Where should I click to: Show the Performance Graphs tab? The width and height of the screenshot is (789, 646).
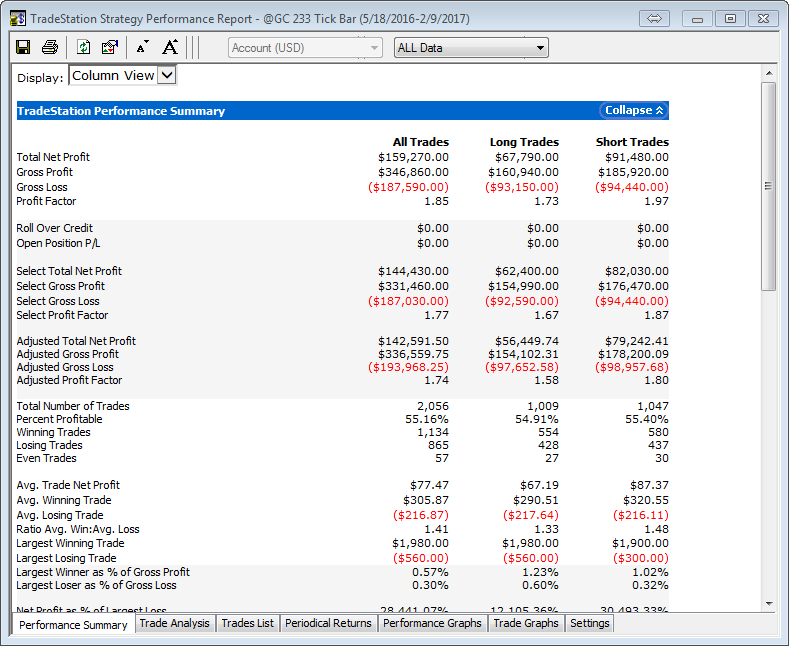[x=432, y=623]
